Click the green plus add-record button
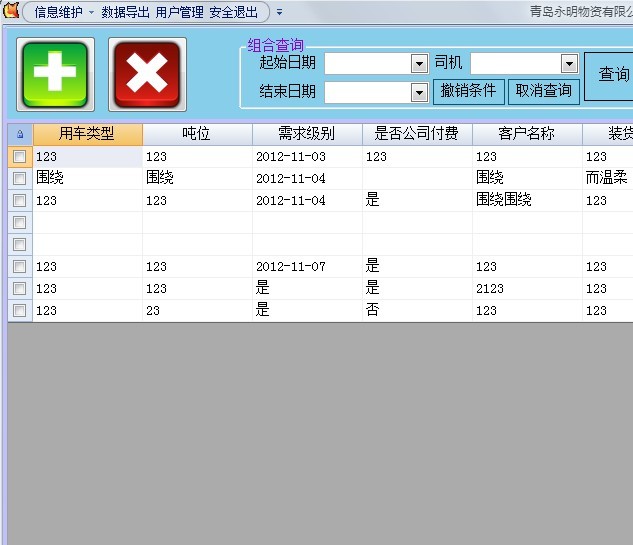Image resolution: width=633 pixels, height=545 pixels. (x=55, y=74)
